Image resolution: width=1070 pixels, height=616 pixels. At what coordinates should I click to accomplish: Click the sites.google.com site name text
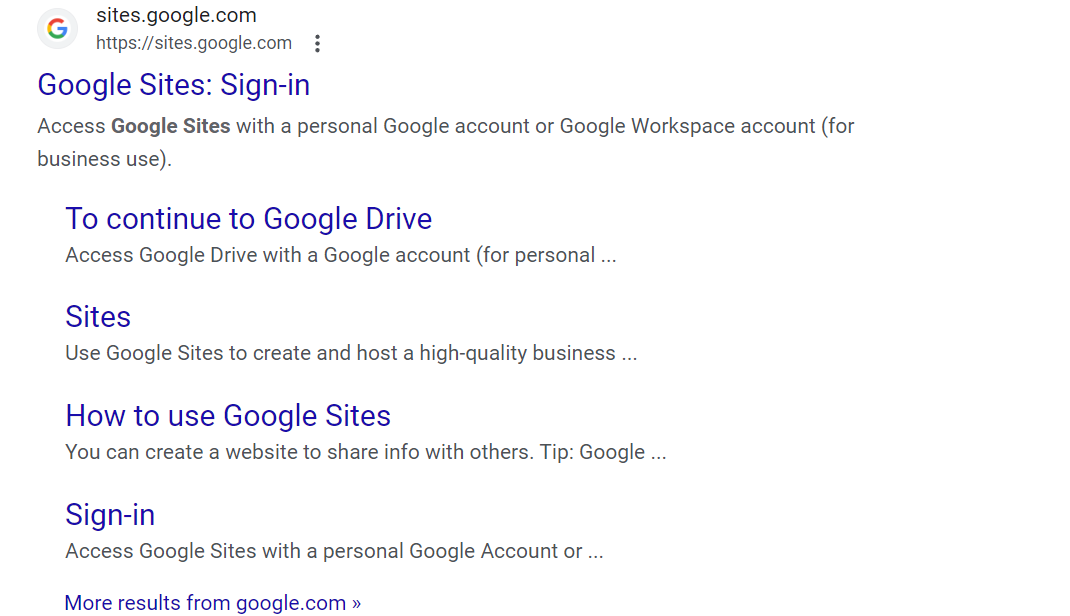pyautogui.click(x=176, y=15)
